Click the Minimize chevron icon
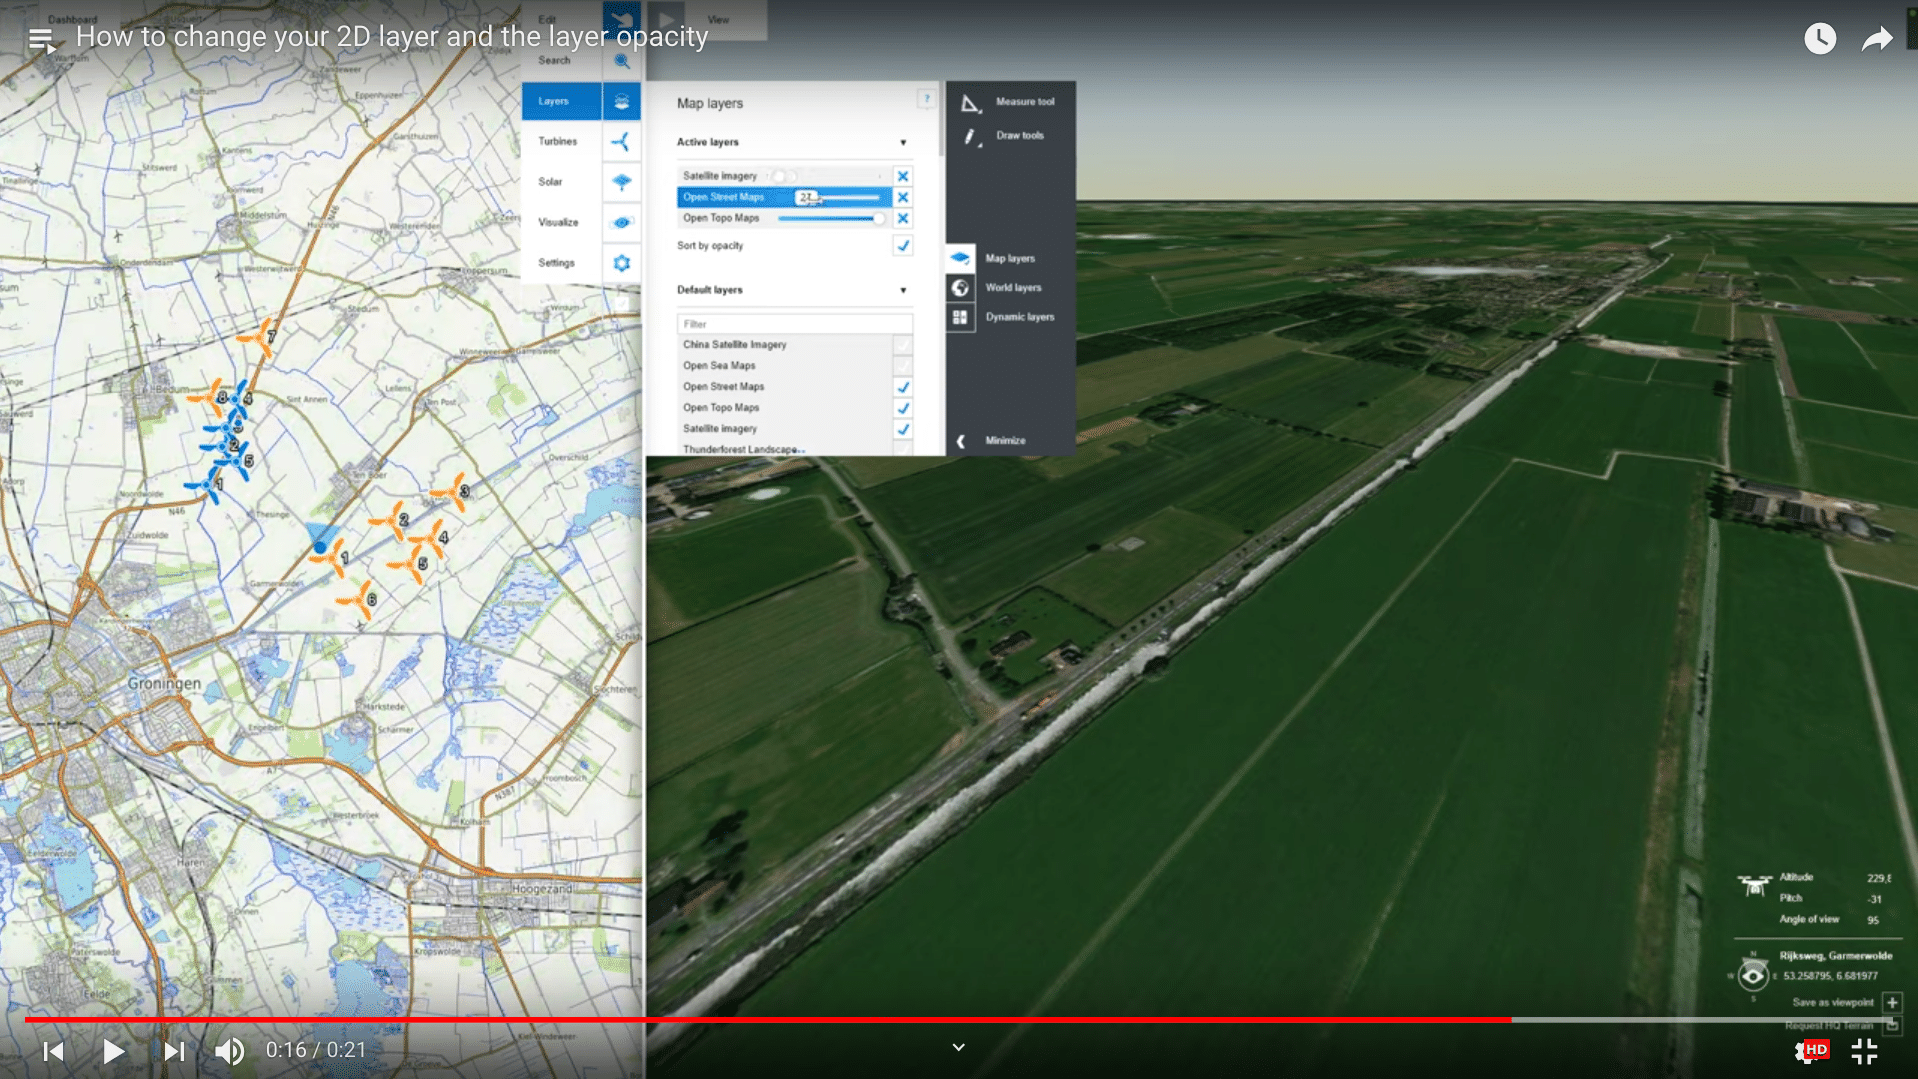The width and height of the screenshot is (1918, 1079). tap(961, 441)
